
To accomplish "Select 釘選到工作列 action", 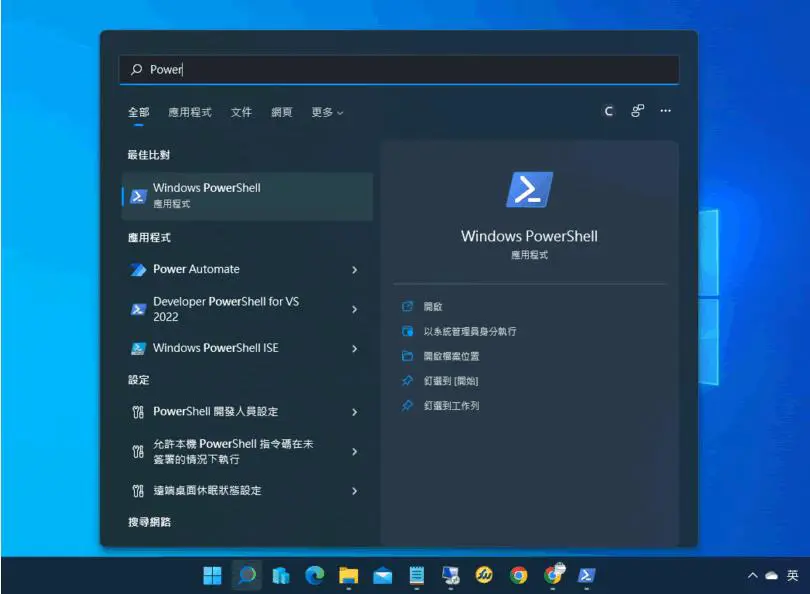I will pyautogui.click(x=451, y=405).
